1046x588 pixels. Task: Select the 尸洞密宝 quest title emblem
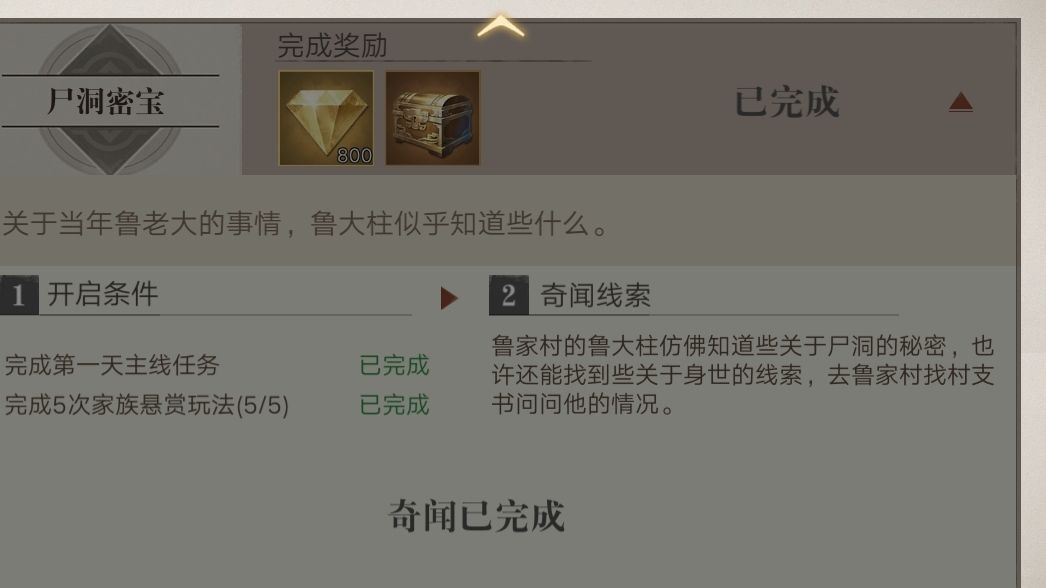(110, 100)
